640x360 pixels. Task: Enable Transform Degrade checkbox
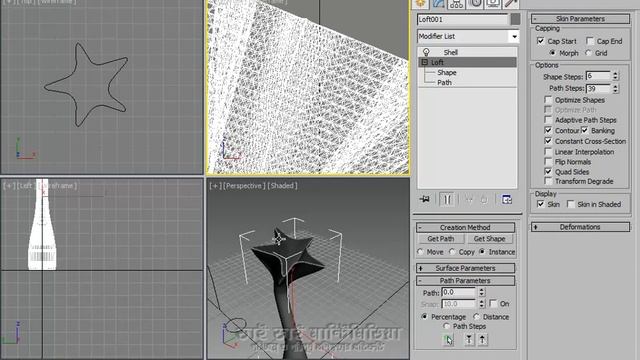coord(548,181)
